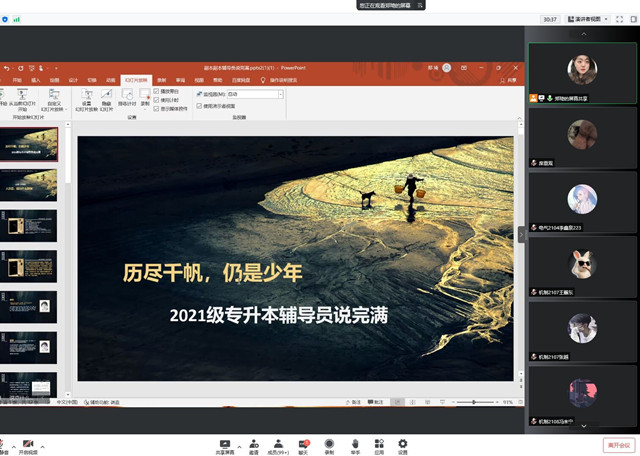Expand the arrow next to Start Video

pos(42,447)
